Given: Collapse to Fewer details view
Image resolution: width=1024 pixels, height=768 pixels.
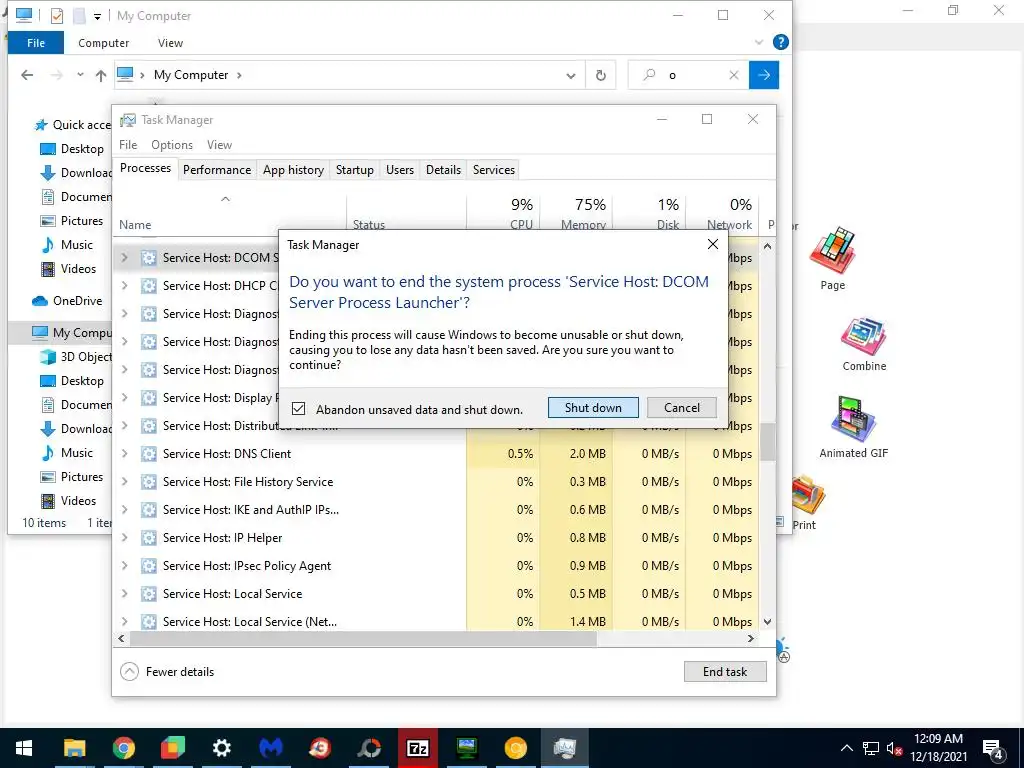Looking at the screenshot, I should (x=168, y=671).
